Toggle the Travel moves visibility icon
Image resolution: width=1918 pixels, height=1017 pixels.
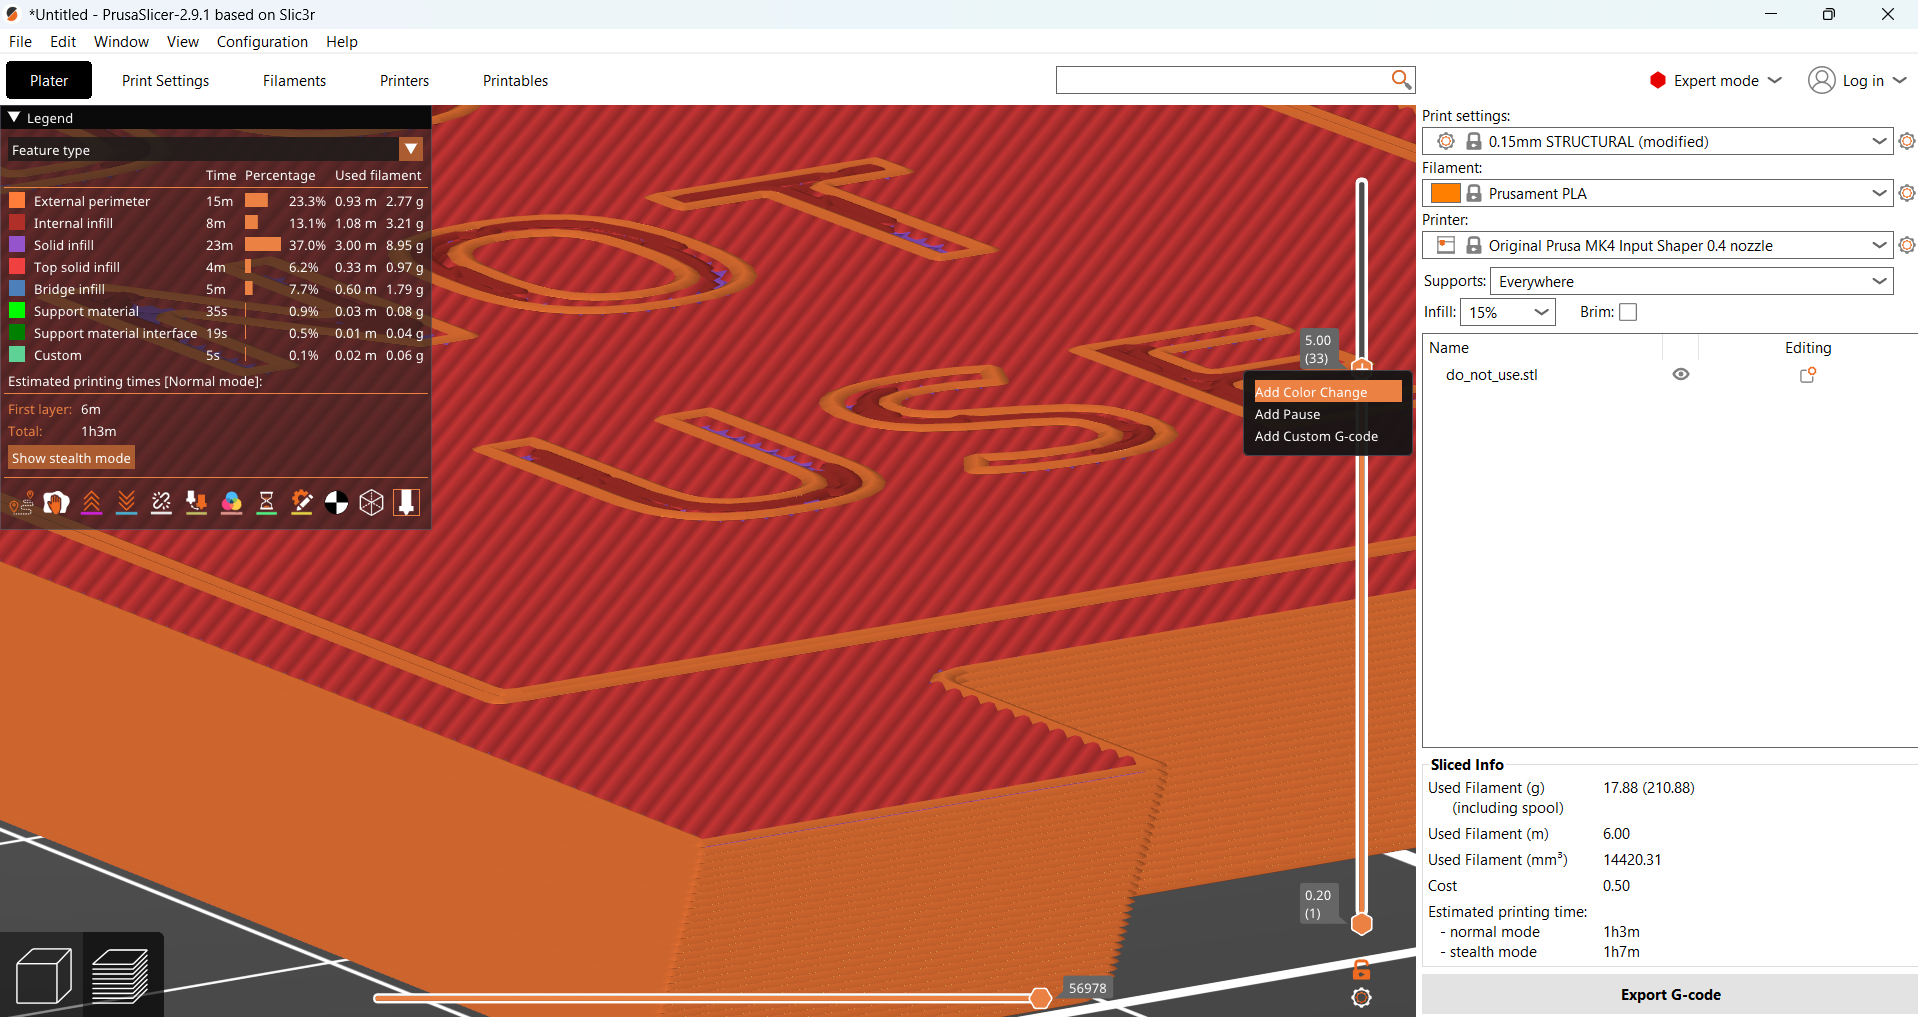(22, 503)
